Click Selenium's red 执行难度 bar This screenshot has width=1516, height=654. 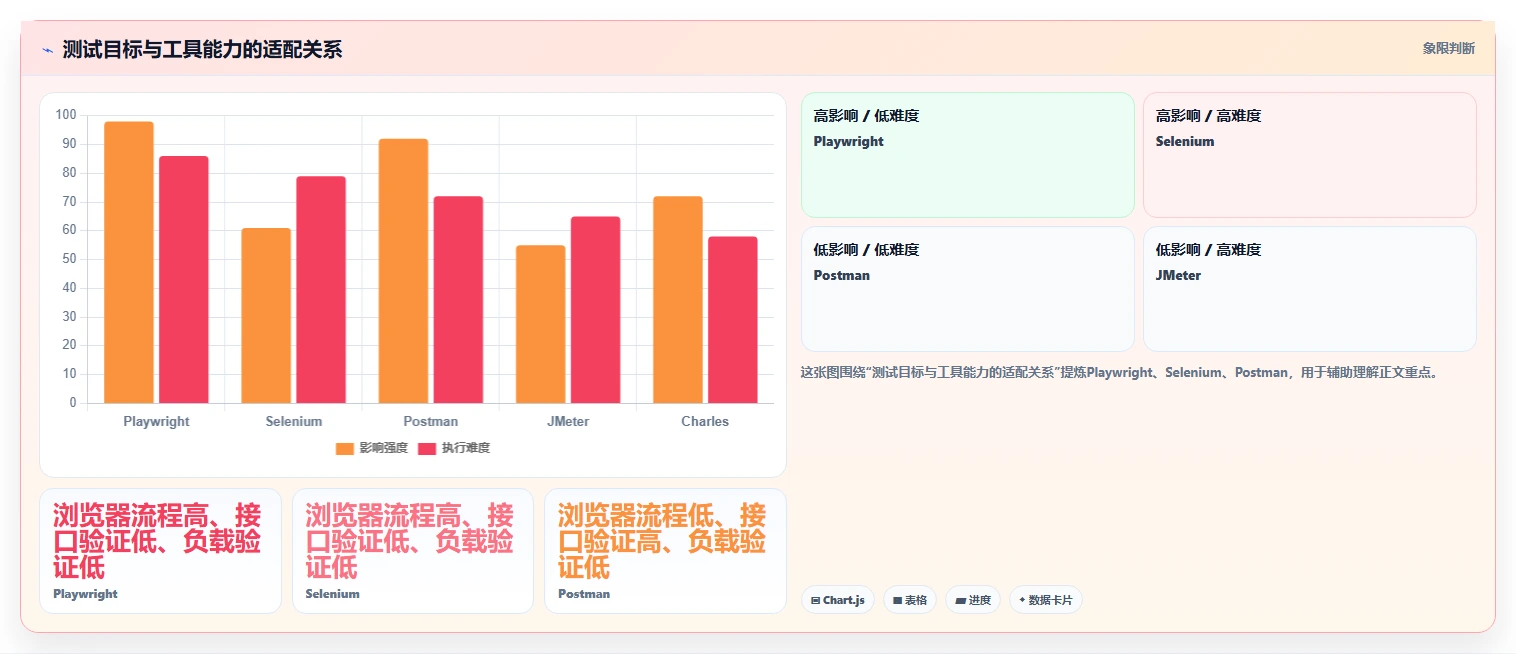pyautogui.click(x=321, y=289)
